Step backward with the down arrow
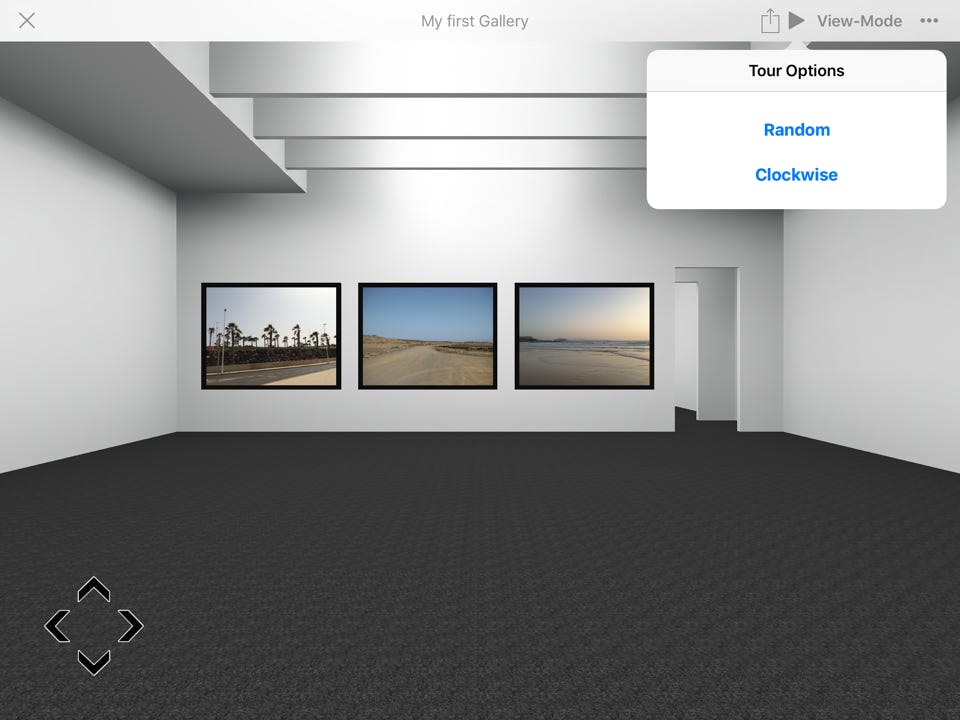The width and height of the screenshot is (960, 720). click(94, 661)
